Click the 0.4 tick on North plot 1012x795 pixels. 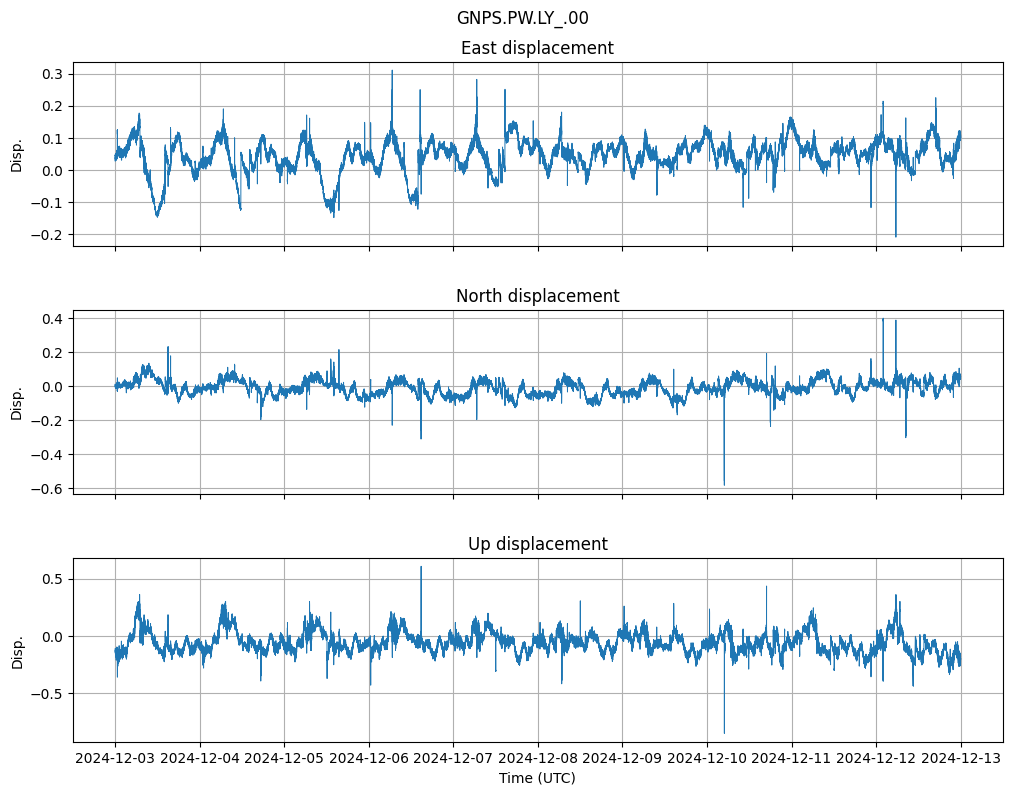[52, 319]
